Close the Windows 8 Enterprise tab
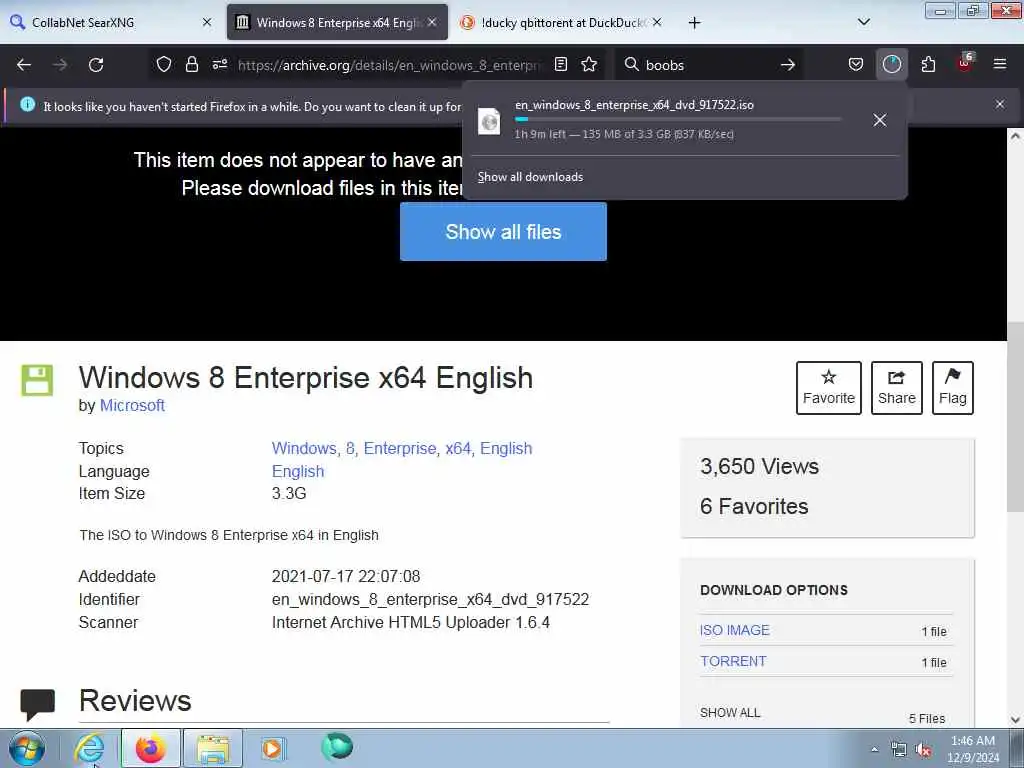 coord(432,22)
